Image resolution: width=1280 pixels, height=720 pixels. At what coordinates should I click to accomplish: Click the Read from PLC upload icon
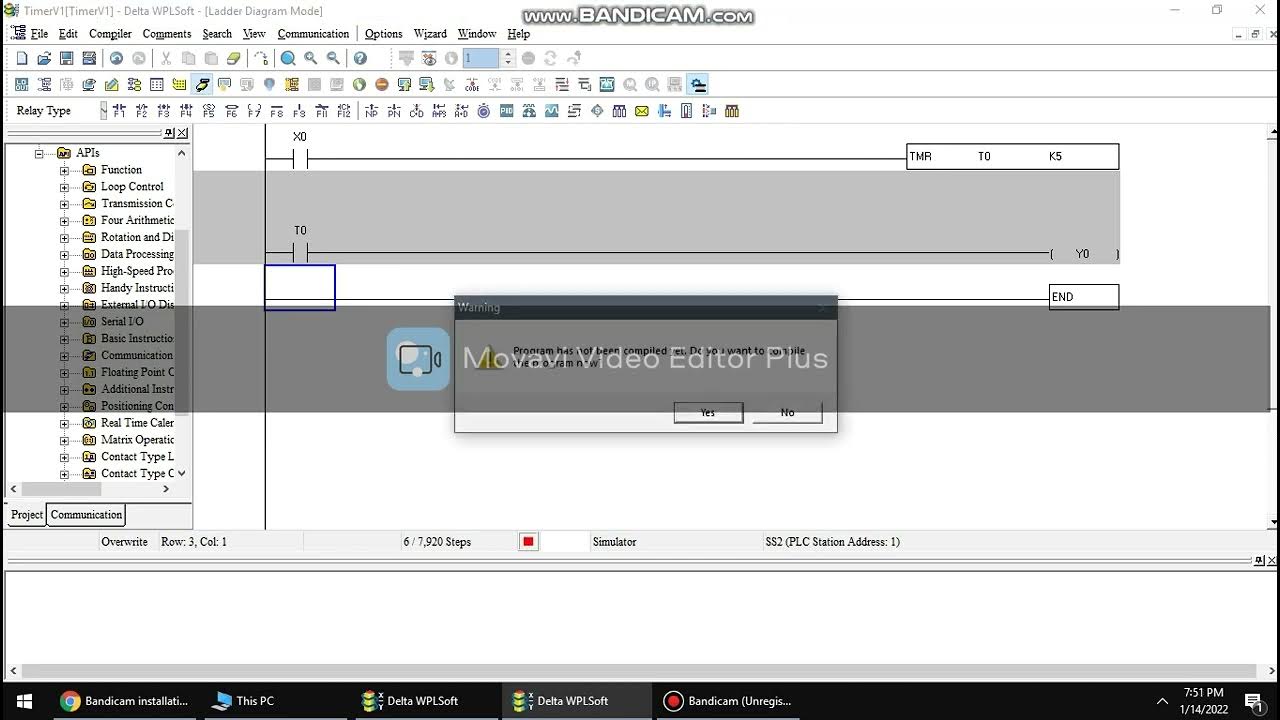click(x=404, y=85)
